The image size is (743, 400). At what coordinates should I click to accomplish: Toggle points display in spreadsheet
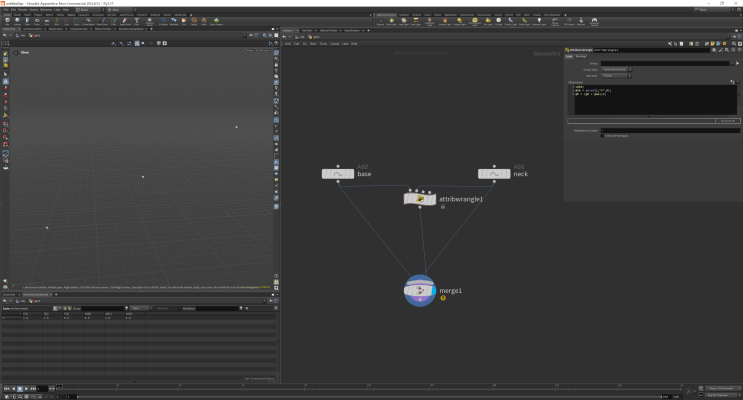[x=55, y=308]
